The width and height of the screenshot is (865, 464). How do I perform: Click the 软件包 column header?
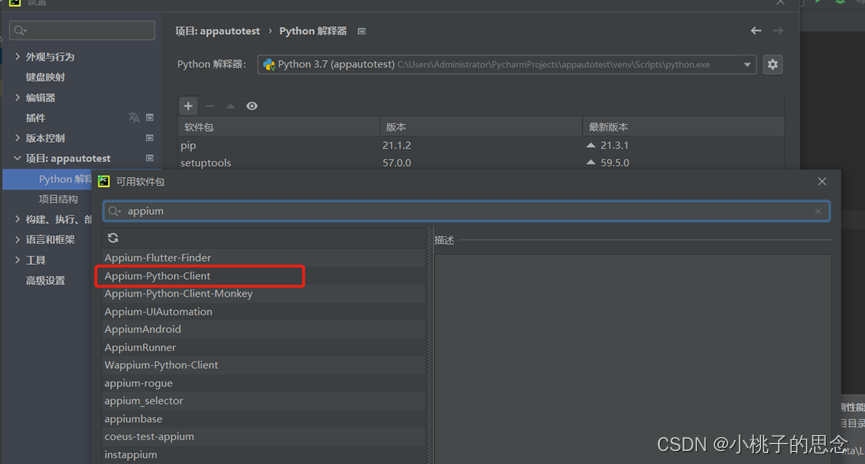[x=279, y=127]
